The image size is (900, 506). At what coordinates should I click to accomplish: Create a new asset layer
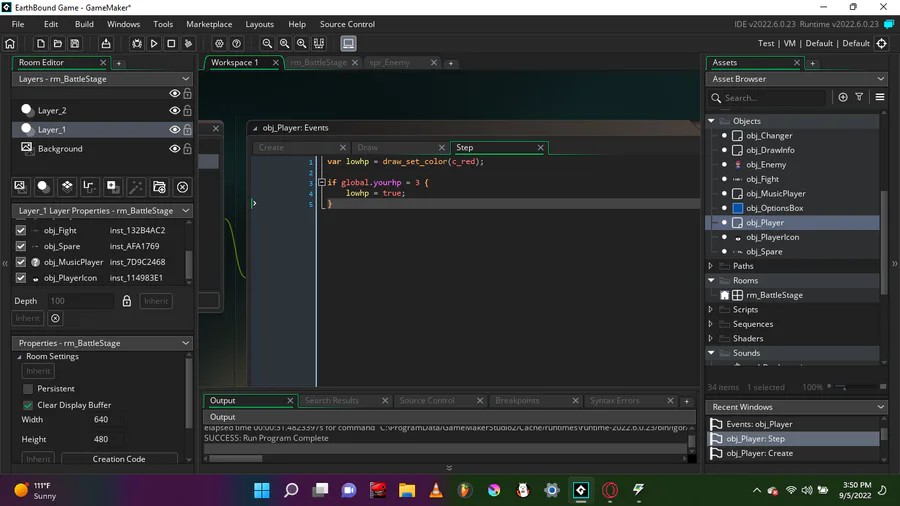pyautogui.click(x=112, y=186)
